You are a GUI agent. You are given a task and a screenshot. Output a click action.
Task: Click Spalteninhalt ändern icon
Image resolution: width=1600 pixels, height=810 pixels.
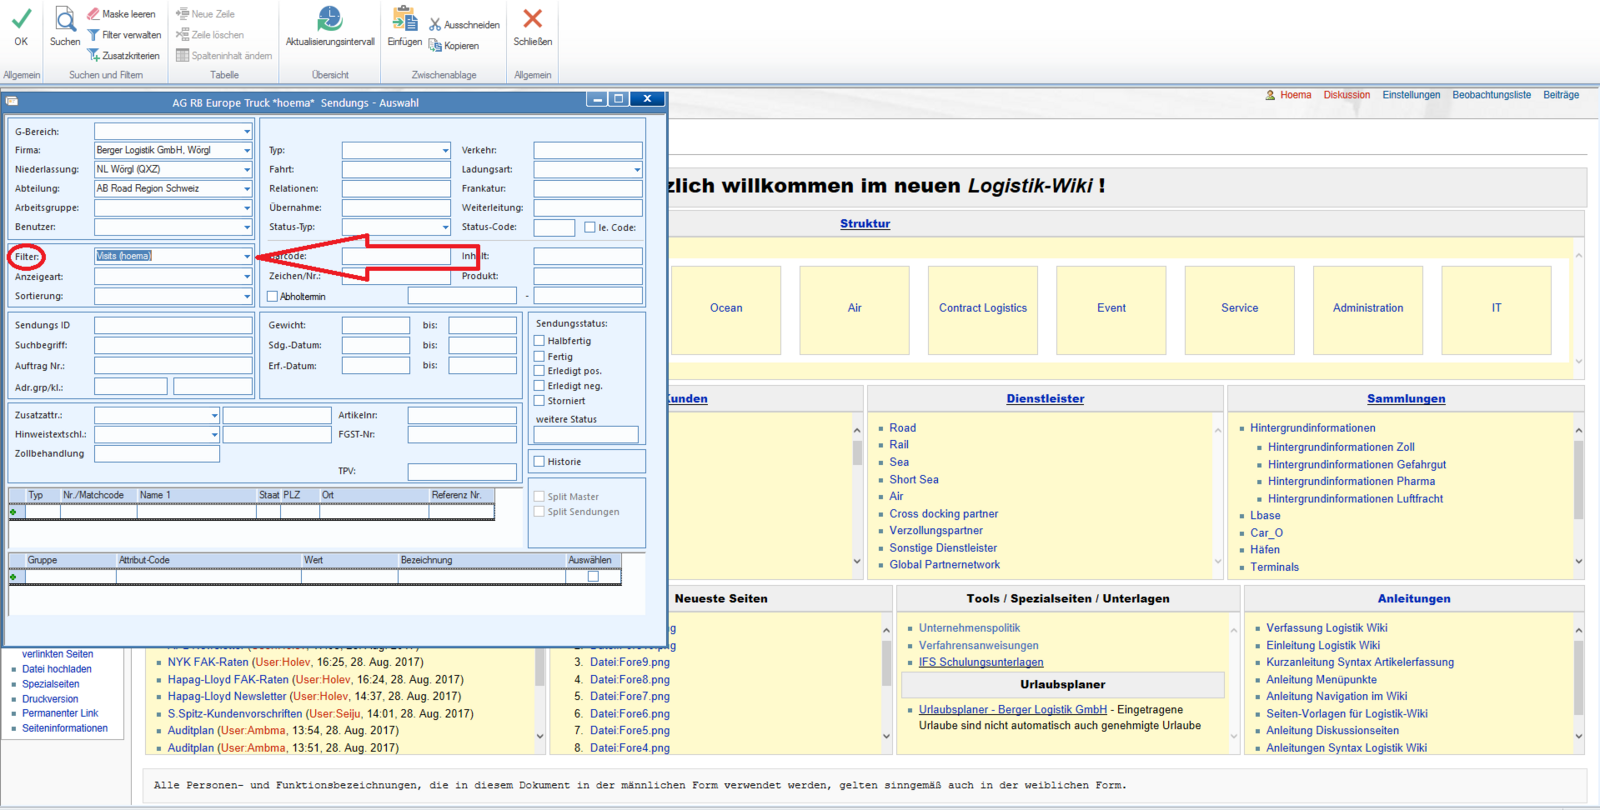182,55
